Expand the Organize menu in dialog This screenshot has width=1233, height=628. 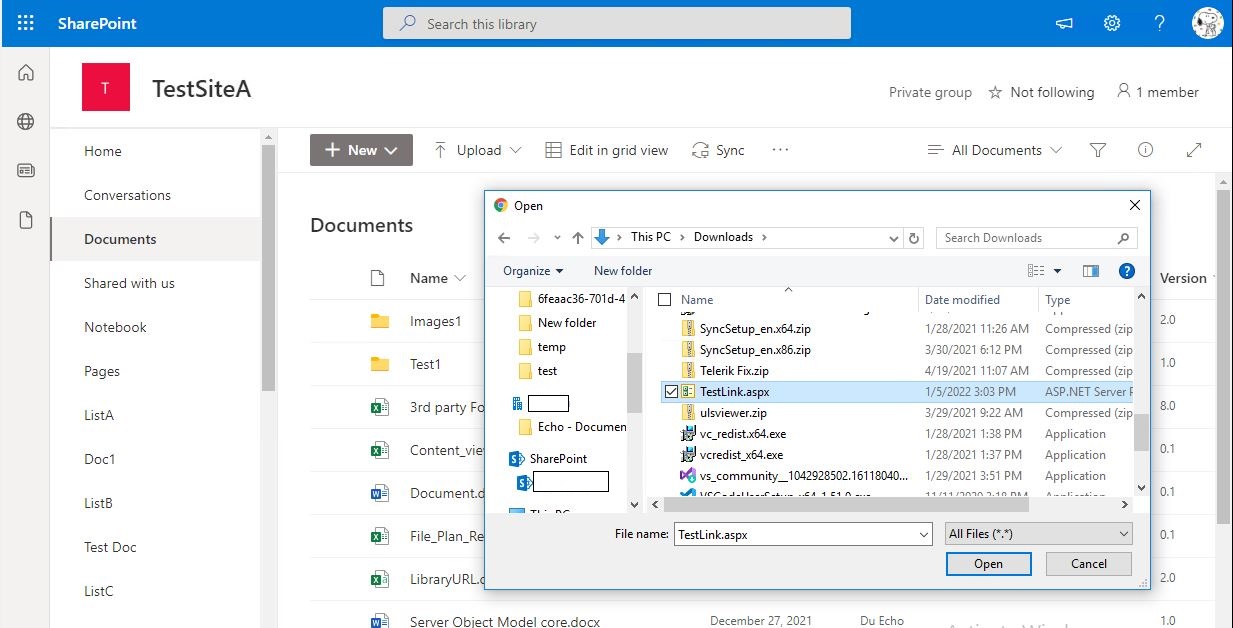coord(533,271)
